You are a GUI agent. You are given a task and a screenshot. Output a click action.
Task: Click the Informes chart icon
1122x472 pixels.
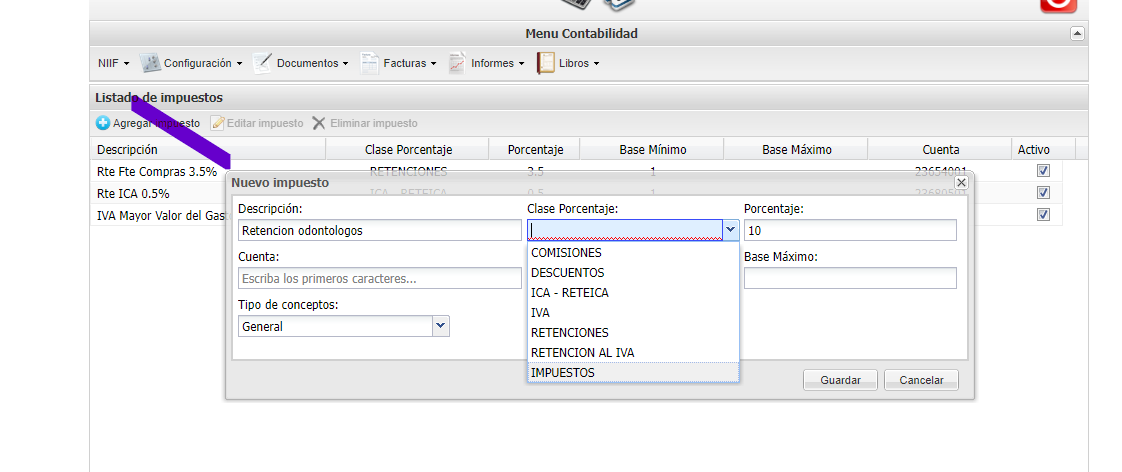457,63
